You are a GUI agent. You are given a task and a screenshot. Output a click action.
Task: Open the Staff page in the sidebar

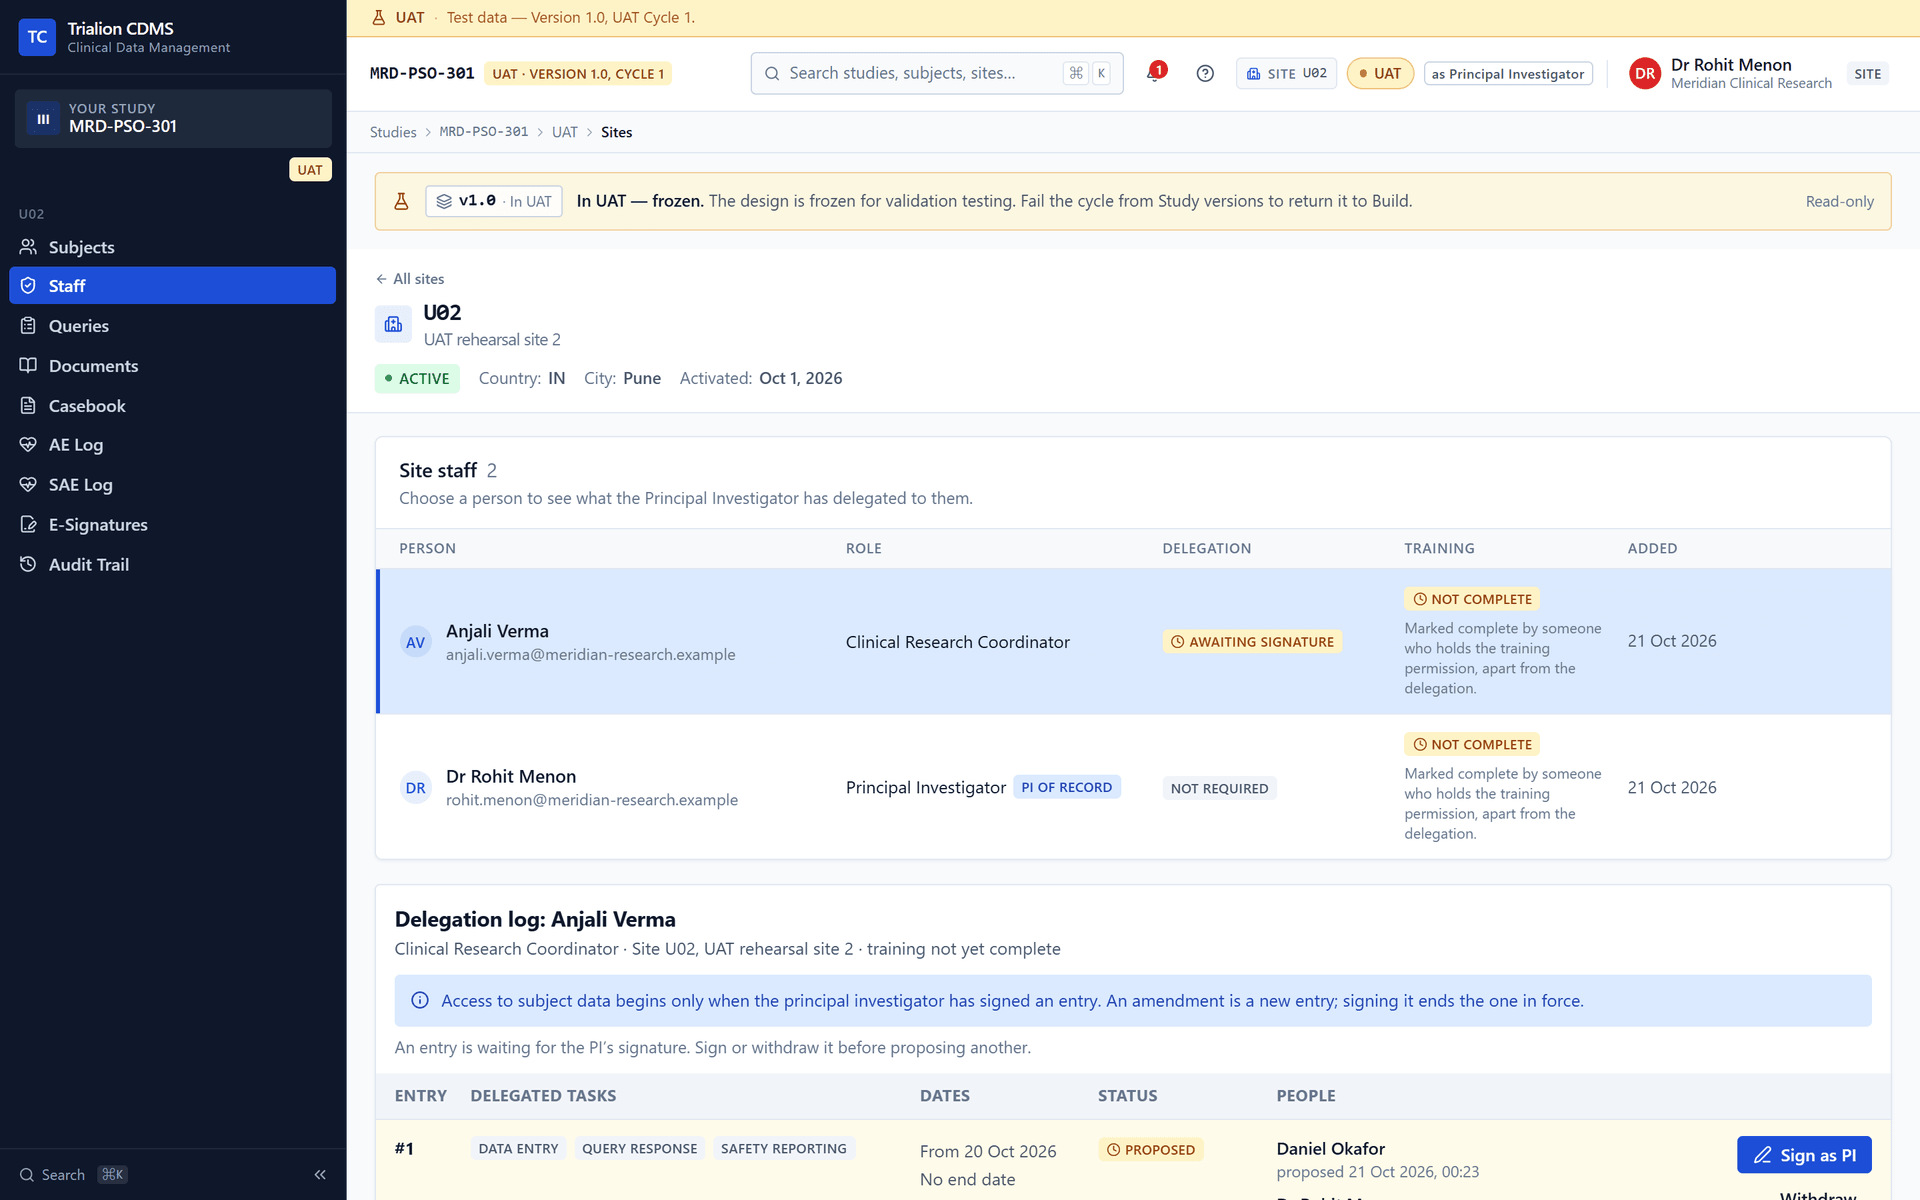tap(172, 286)
